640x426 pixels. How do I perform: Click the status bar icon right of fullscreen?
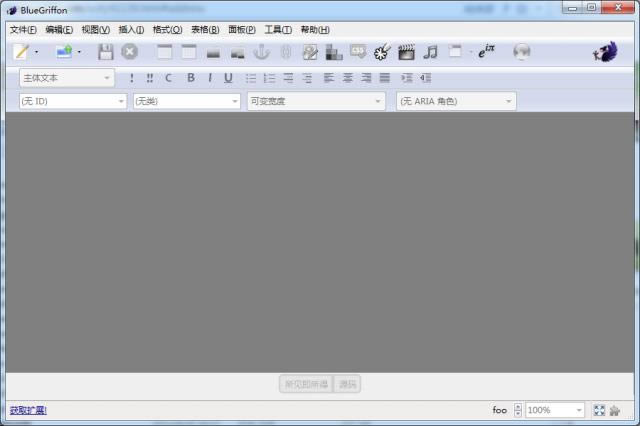point(615,410)
